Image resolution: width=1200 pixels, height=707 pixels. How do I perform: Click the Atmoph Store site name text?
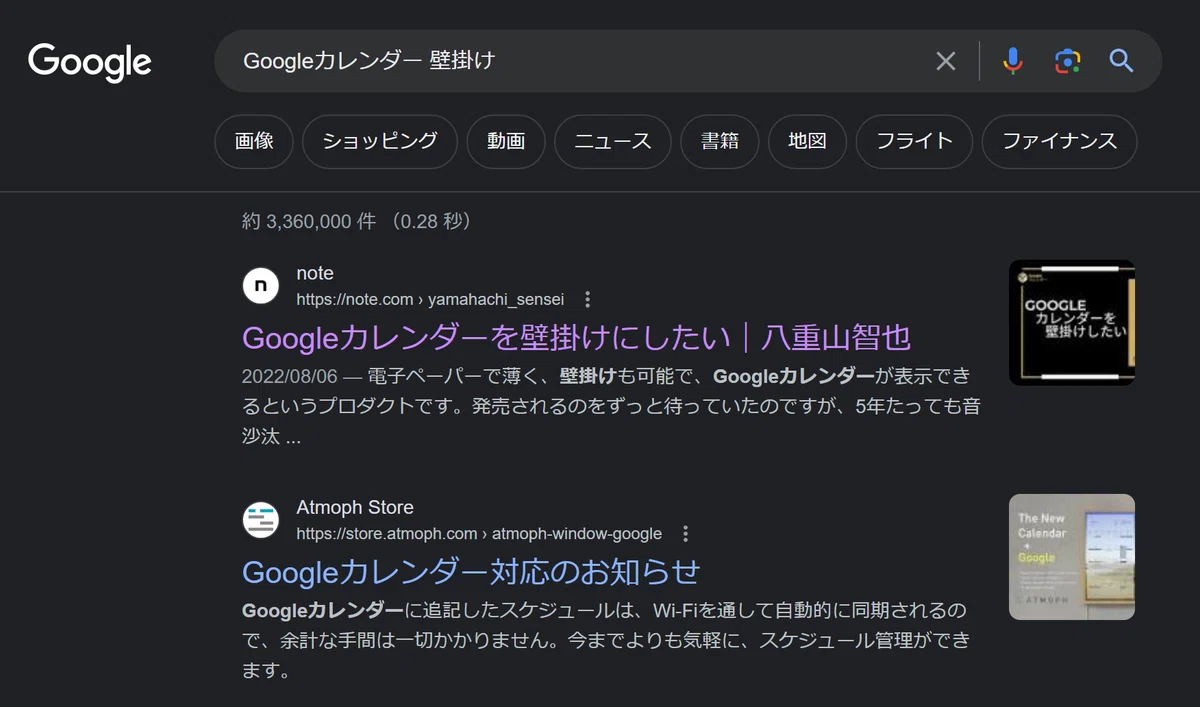coord(355,507)
